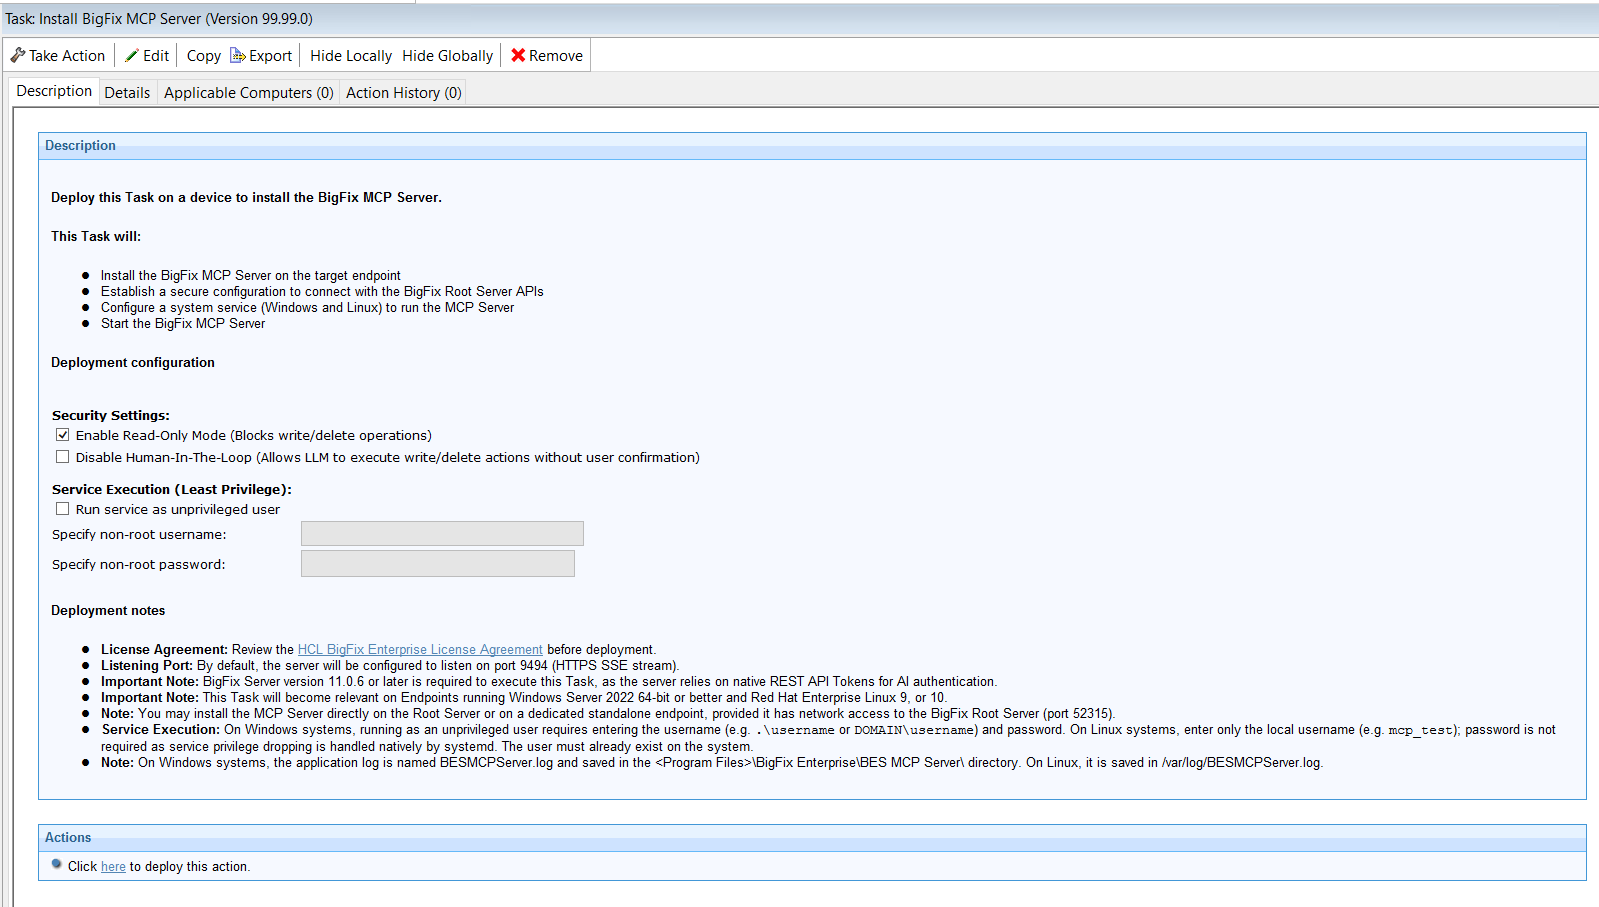Click the Take Action label
Viewport: 1599px width, 907px height.
tap(67, 56)
